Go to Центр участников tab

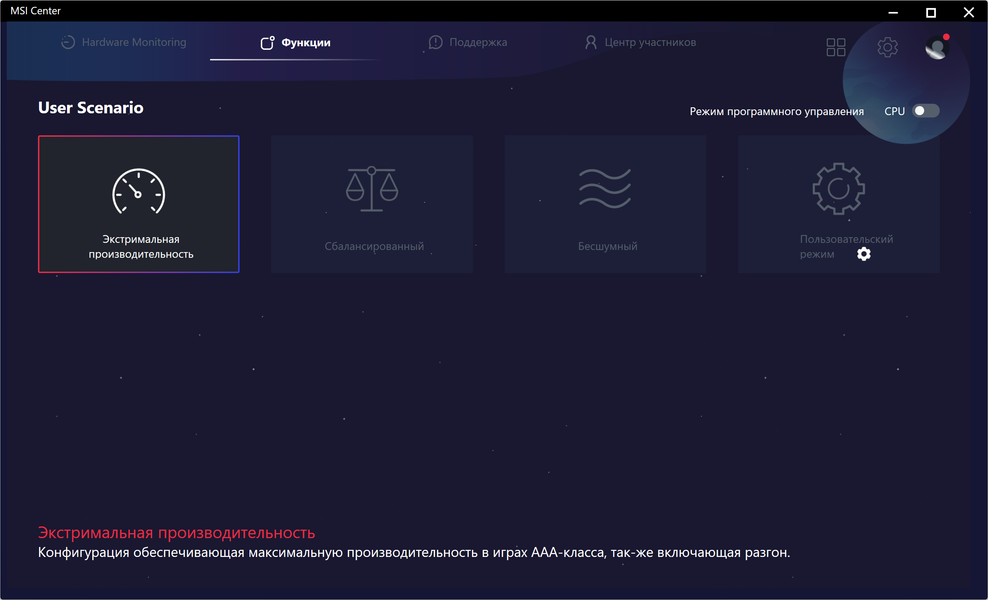(640, 42)
